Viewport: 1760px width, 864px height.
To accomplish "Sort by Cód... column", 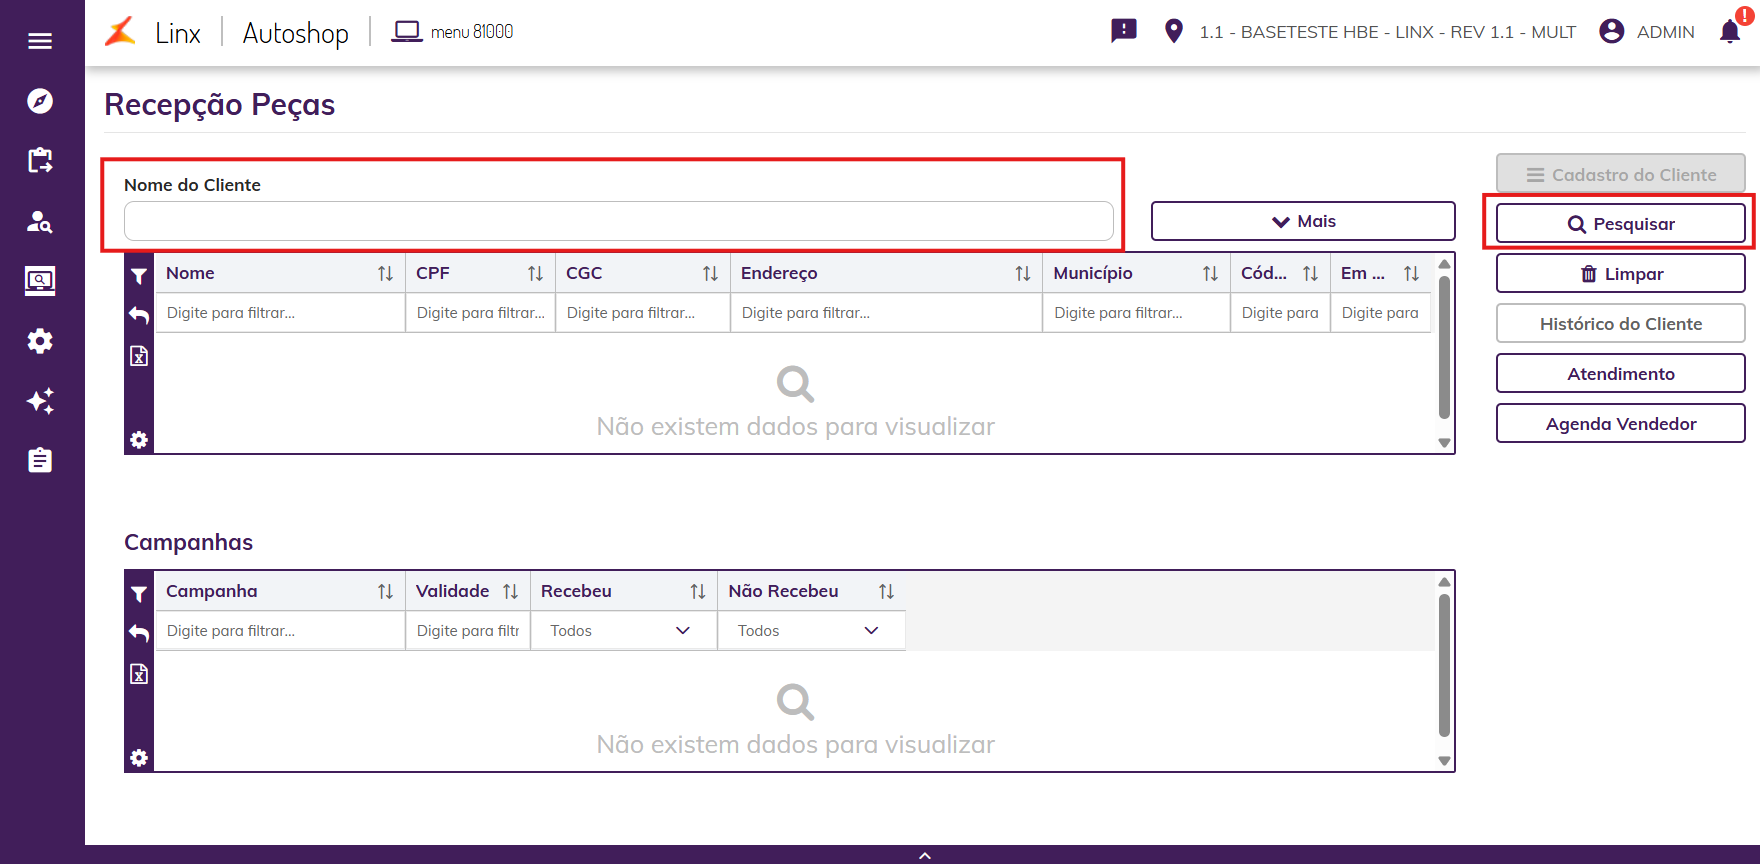I will (1310, 273).
